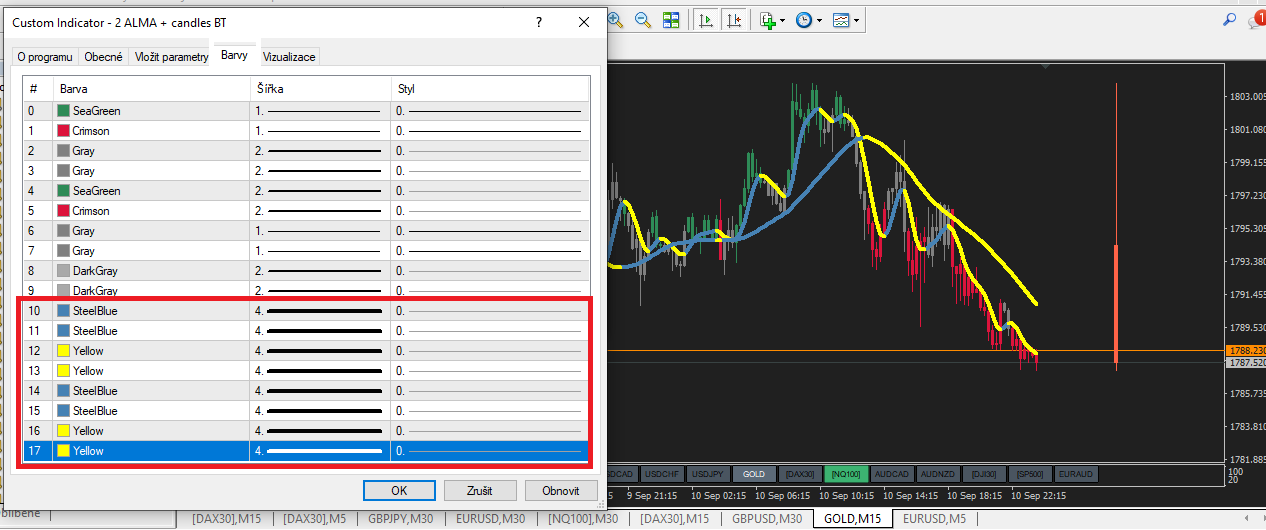Switch to the GBPUSD,M30 chart tab

pyautogui.click(x=767, y=519)
